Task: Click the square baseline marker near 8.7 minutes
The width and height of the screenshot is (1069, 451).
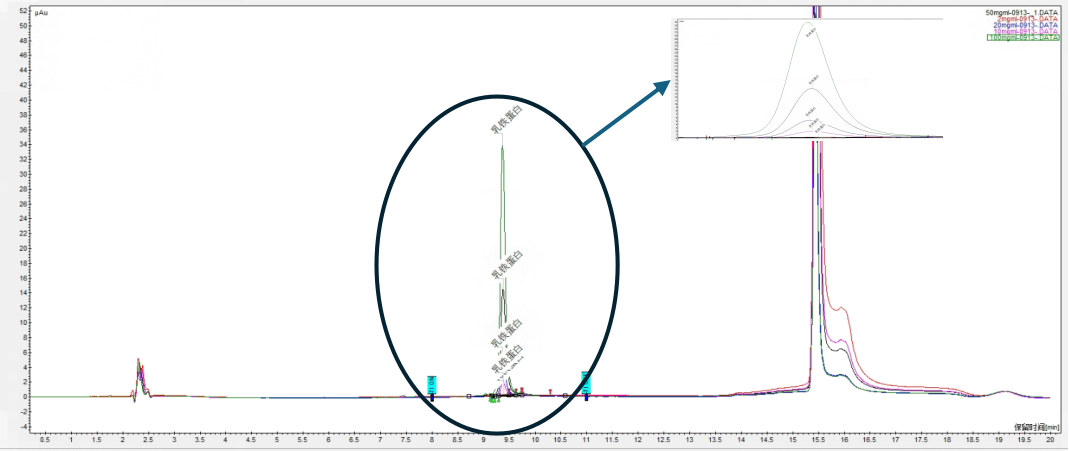Action: pyautogui.click(x=469, y=396)
